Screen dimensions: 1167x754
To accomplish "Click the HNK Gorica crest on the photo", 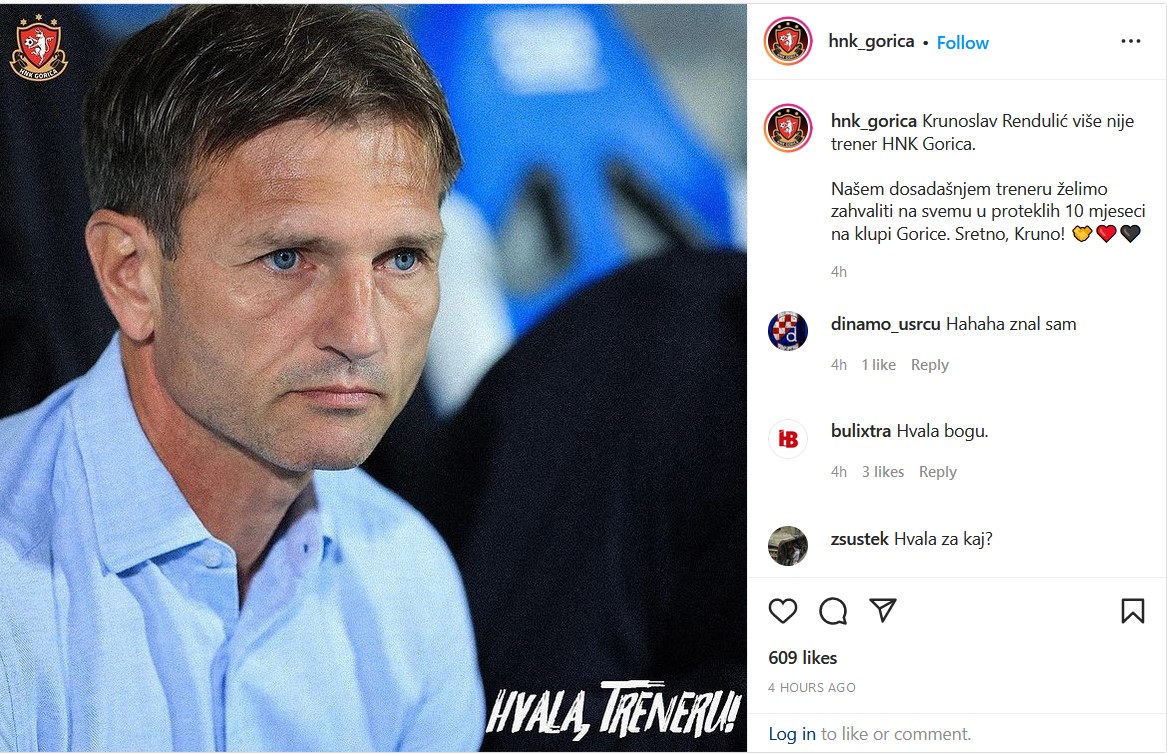I will tap(38, 47).
